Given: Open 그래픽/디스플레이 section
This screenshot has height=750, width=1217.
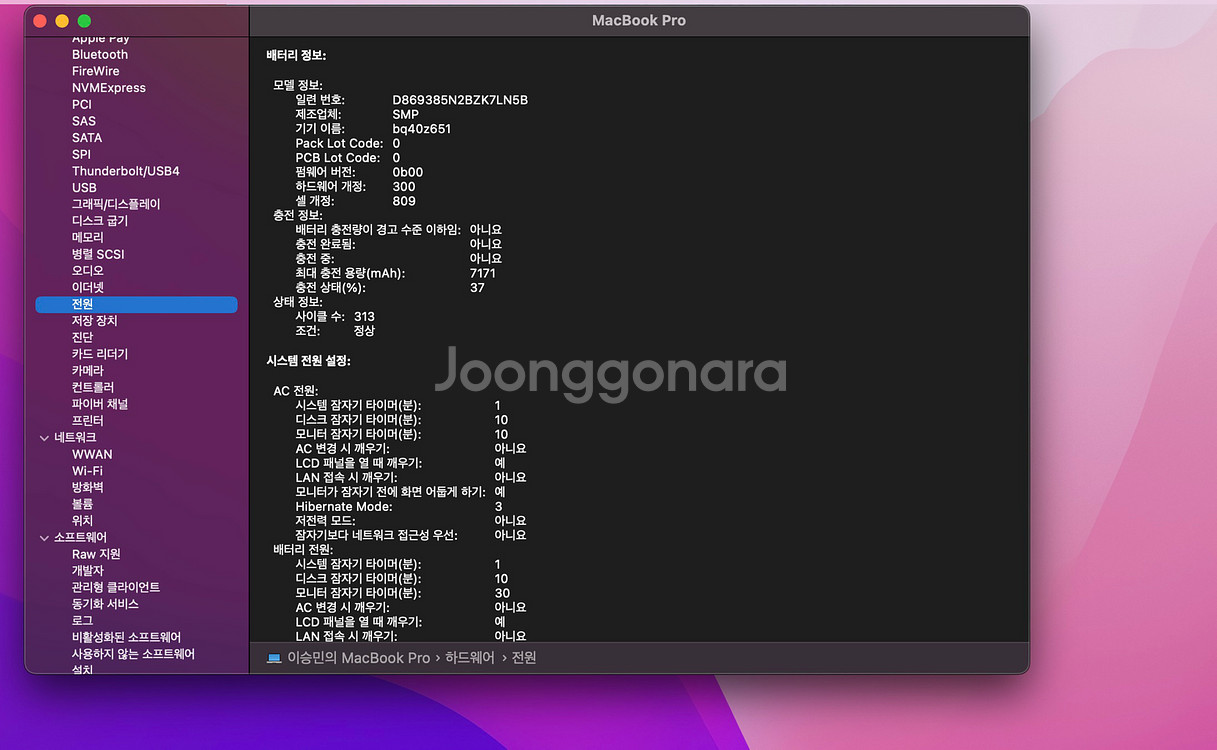Looking at the screenshot, I should [116, 204].
